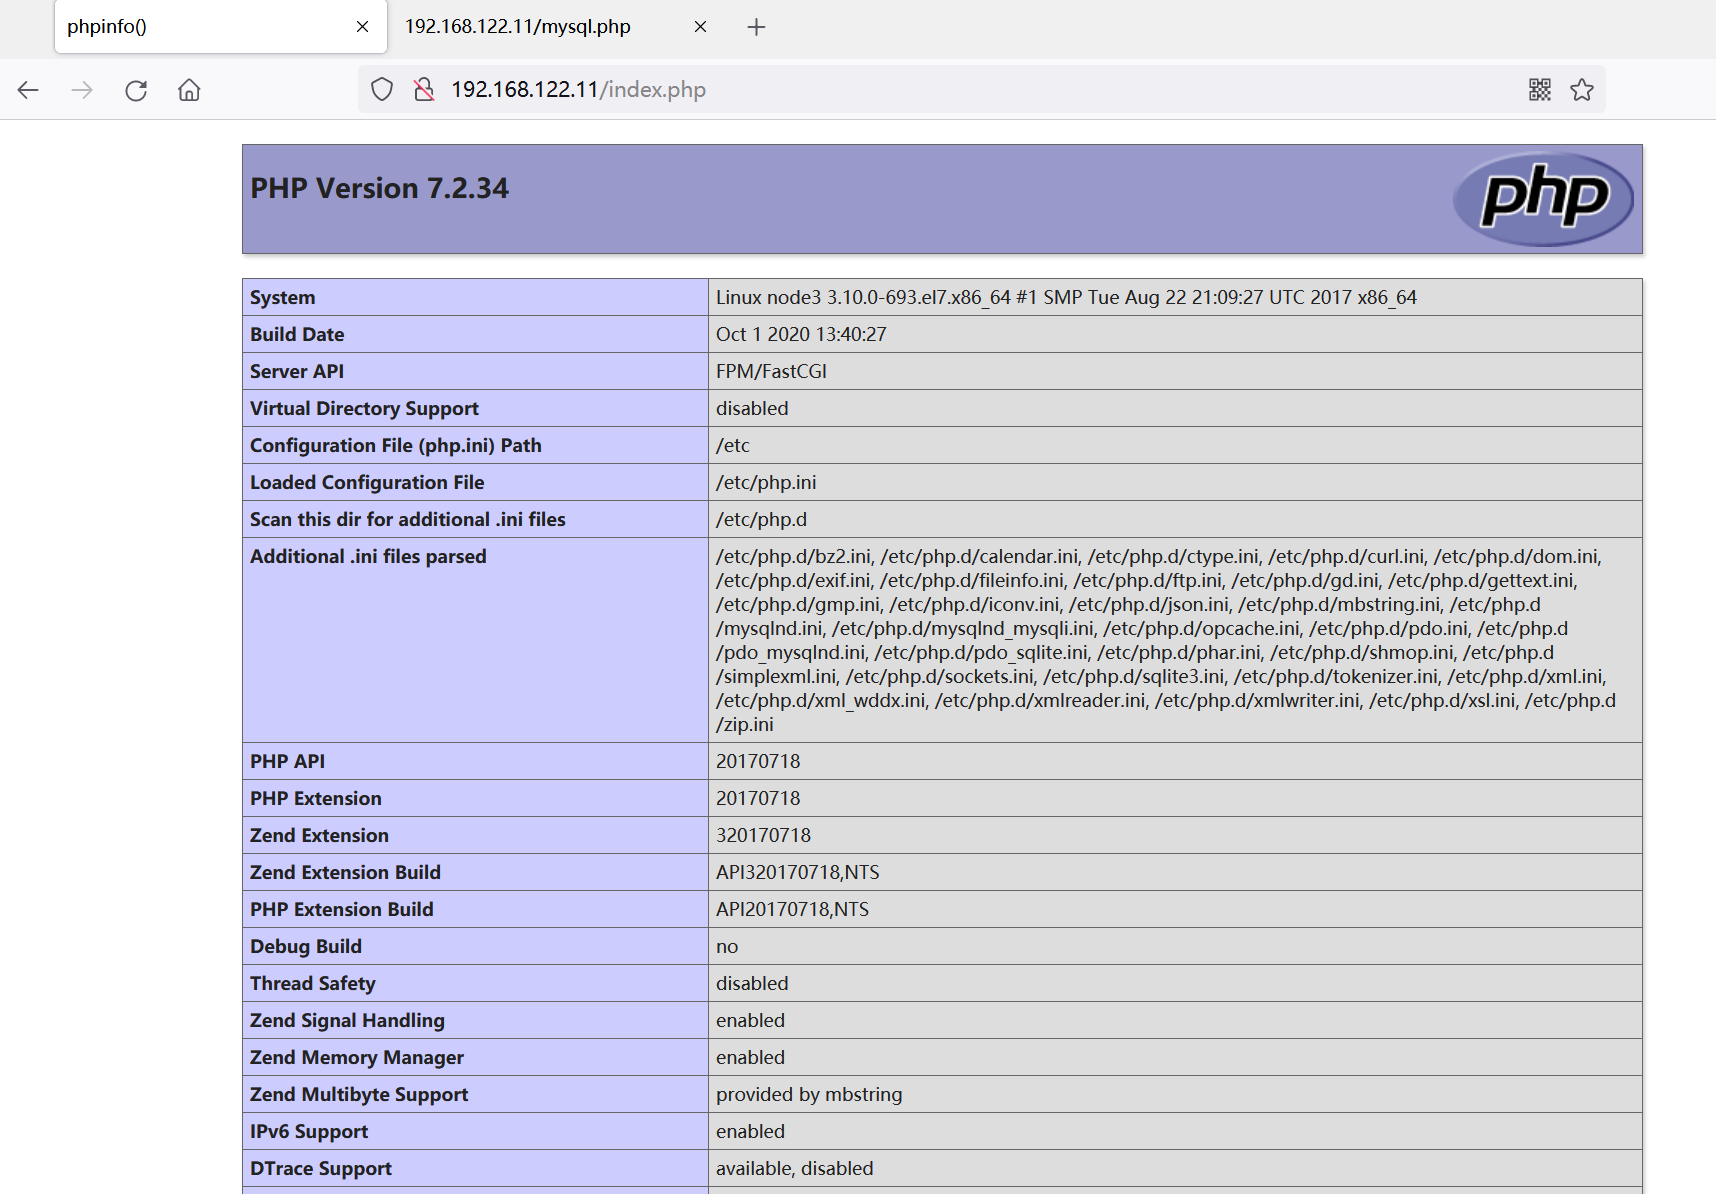The image size is (1716, 1194).
Task: Select the API320170718,NTS value
Action: point(798,872)
